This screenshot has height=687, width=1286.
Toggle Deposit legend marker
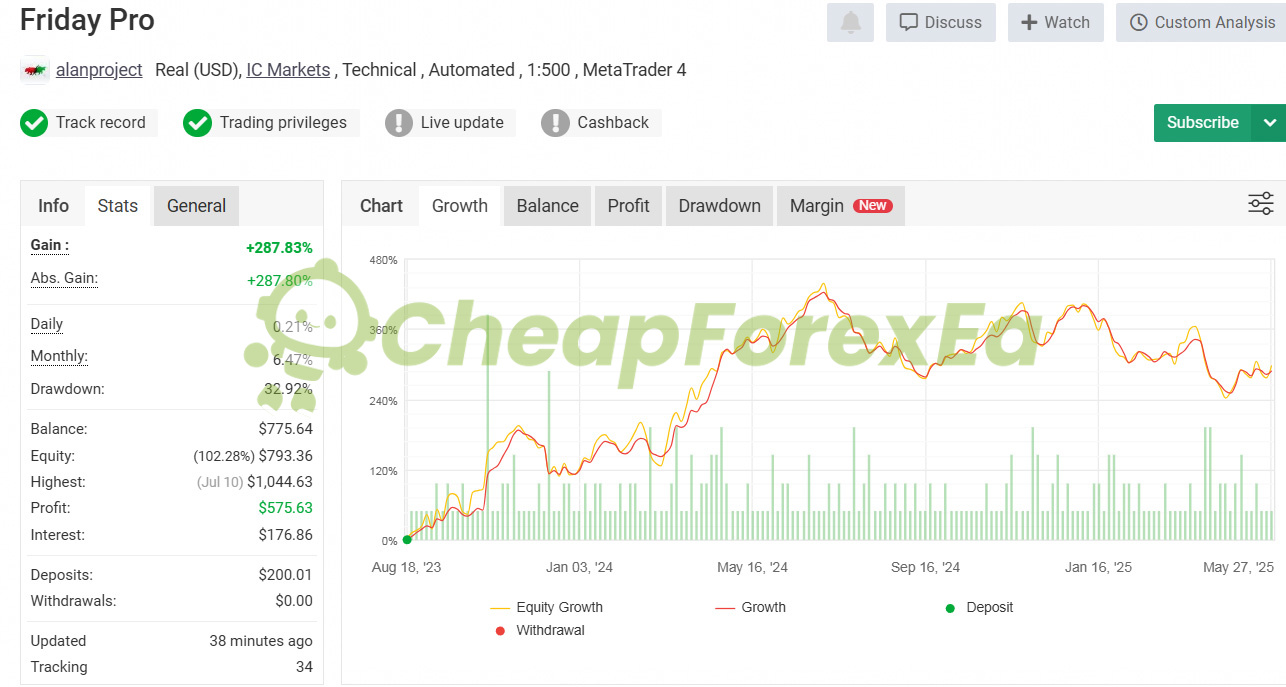pyautogui.click(x=979, y=608)
